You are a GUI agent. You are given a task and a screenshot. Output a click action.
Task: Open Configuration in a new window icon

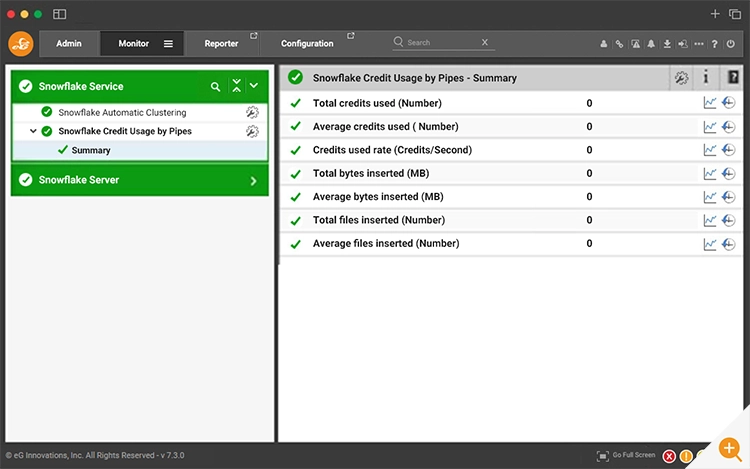coord(351,36)
